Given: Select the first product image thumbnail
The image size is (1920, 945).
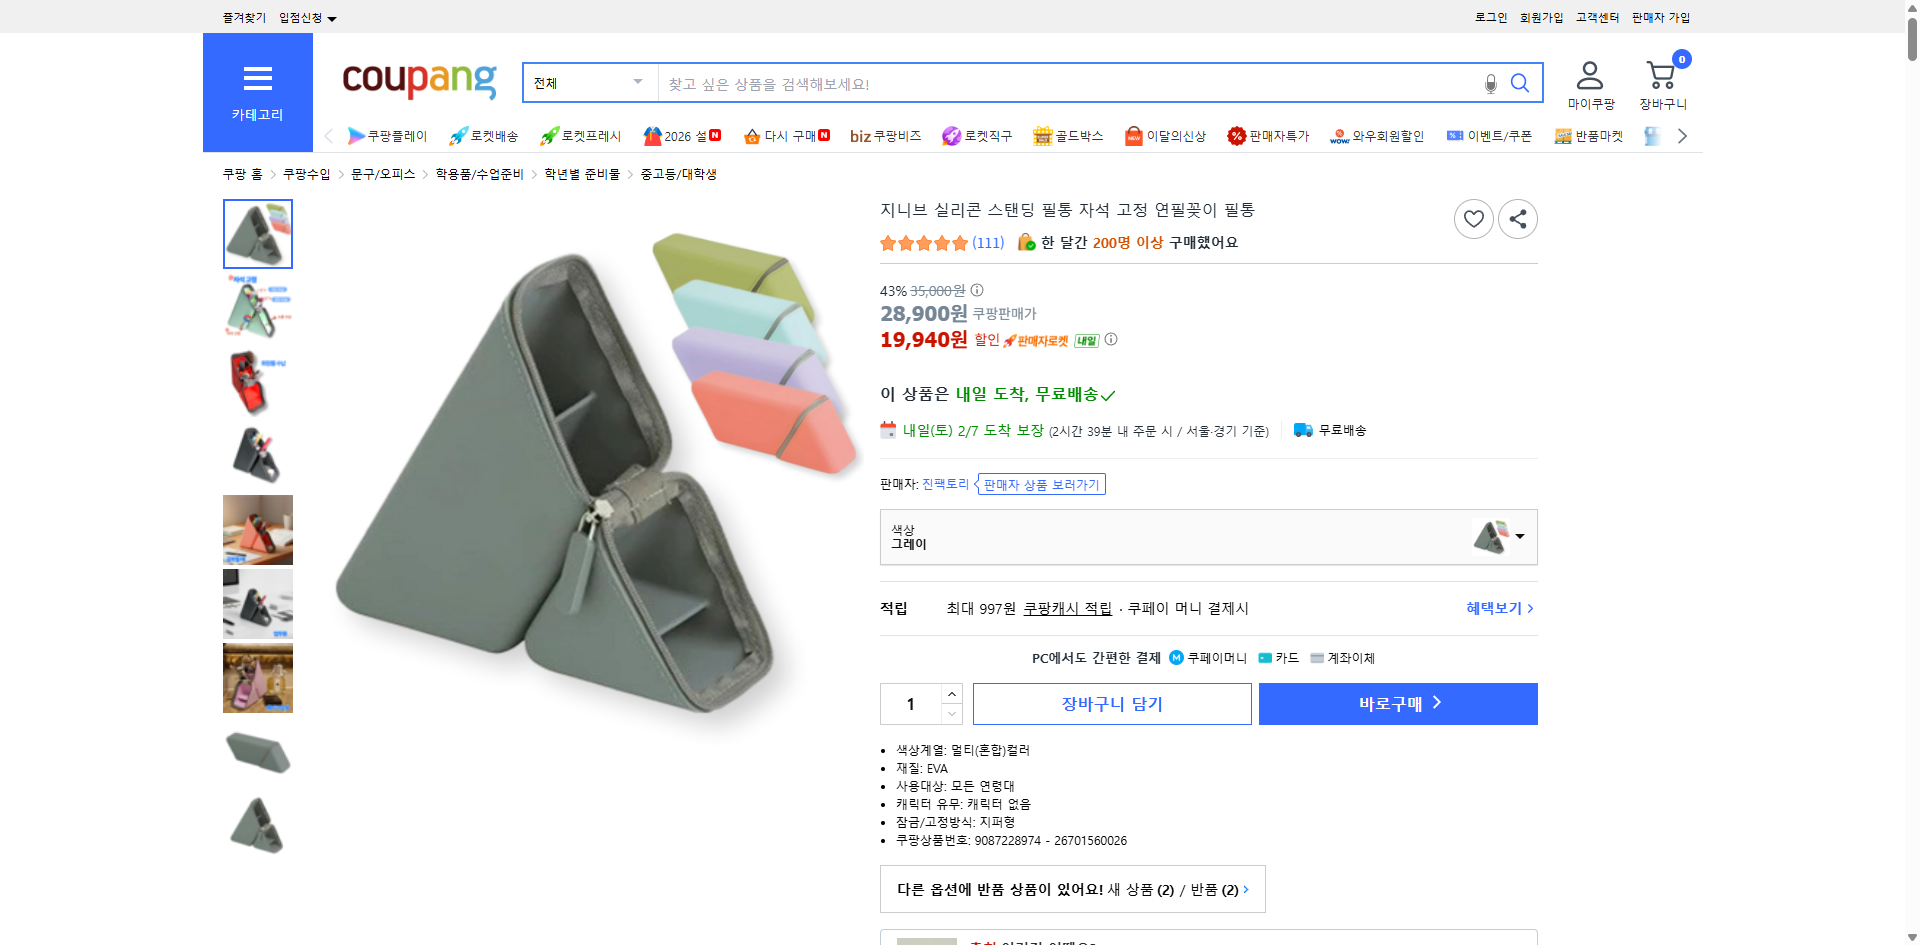Looking at the screenshot, I should [x=257, y=234].
